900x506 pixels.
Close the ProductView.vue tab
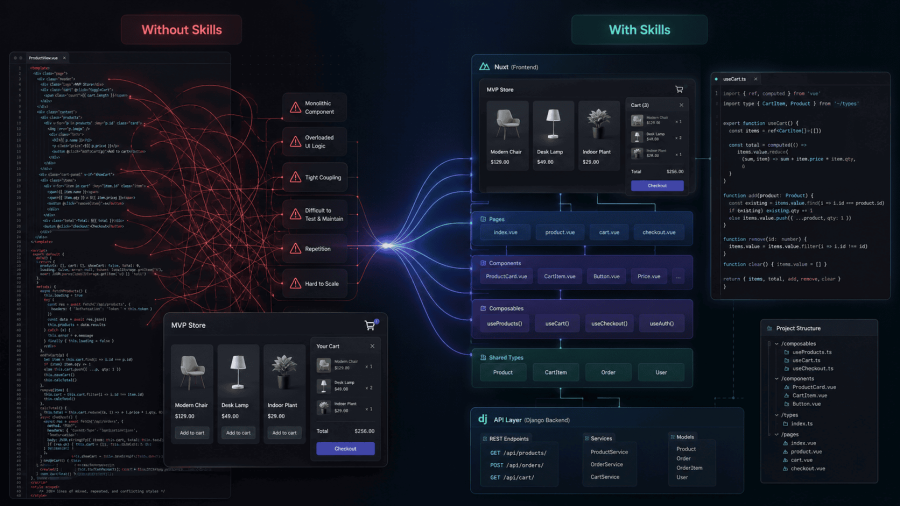pos(64,58)
